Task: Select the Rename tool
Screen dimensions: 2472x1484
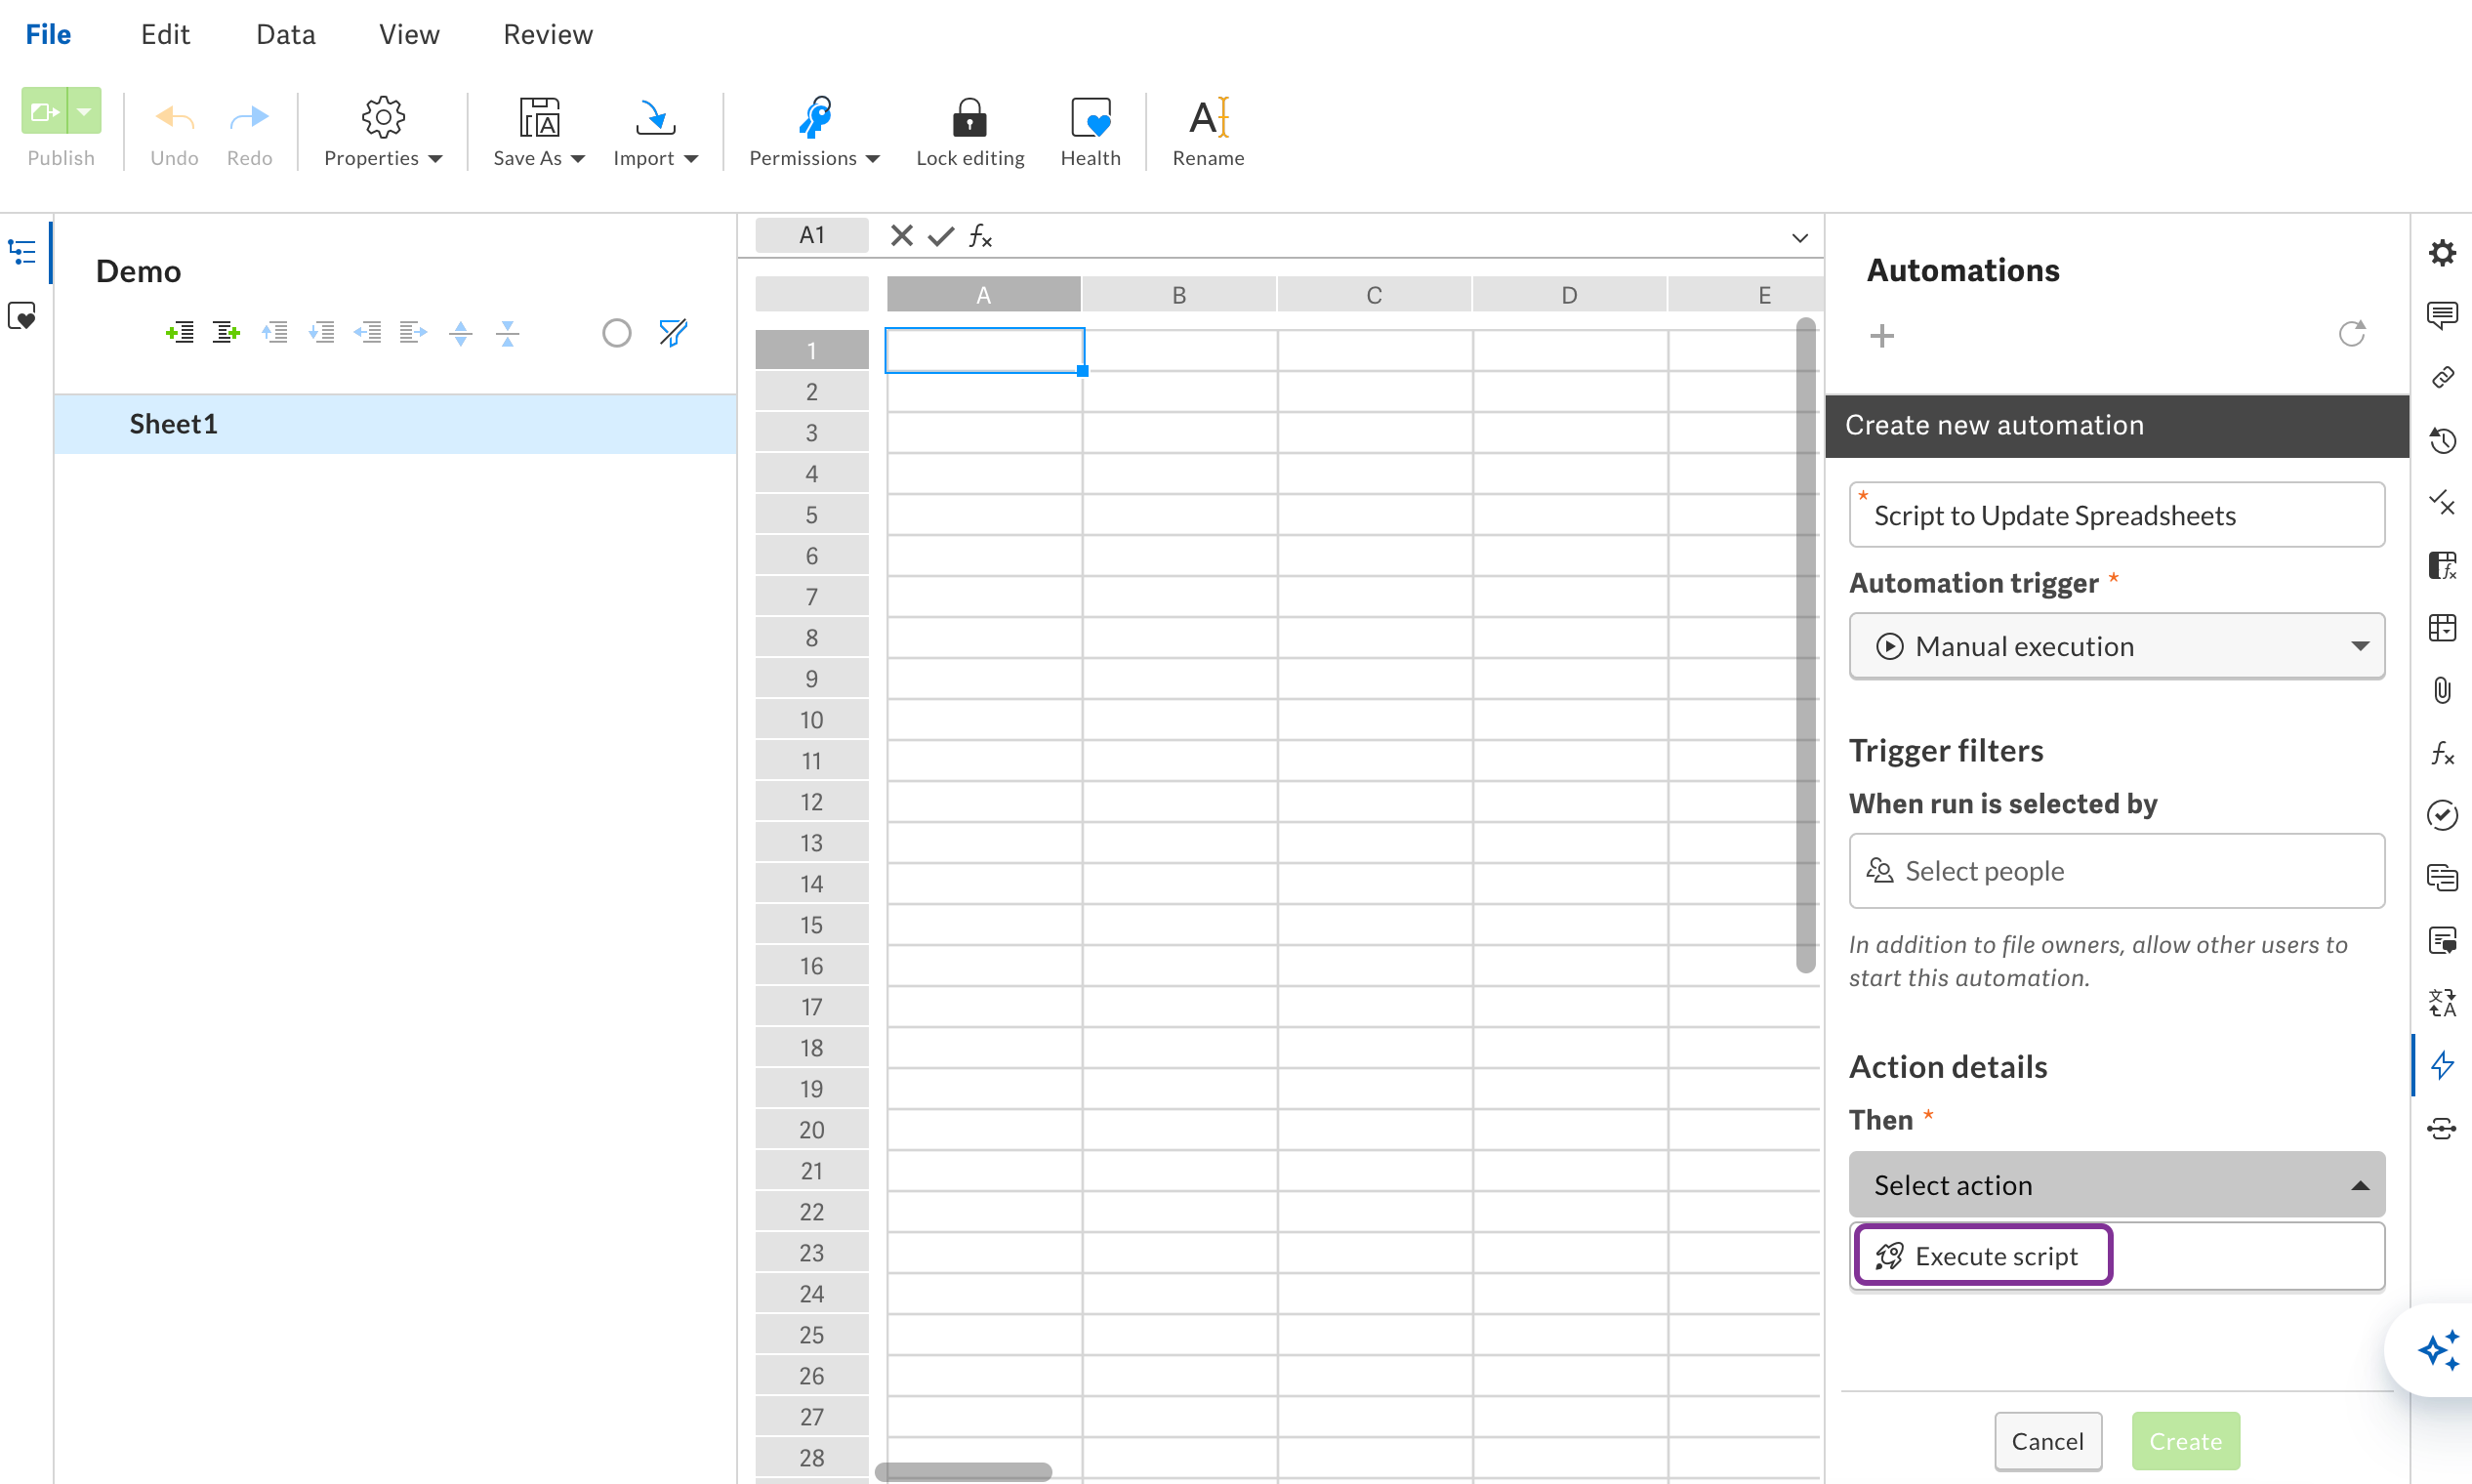Action: (1208, 130)
